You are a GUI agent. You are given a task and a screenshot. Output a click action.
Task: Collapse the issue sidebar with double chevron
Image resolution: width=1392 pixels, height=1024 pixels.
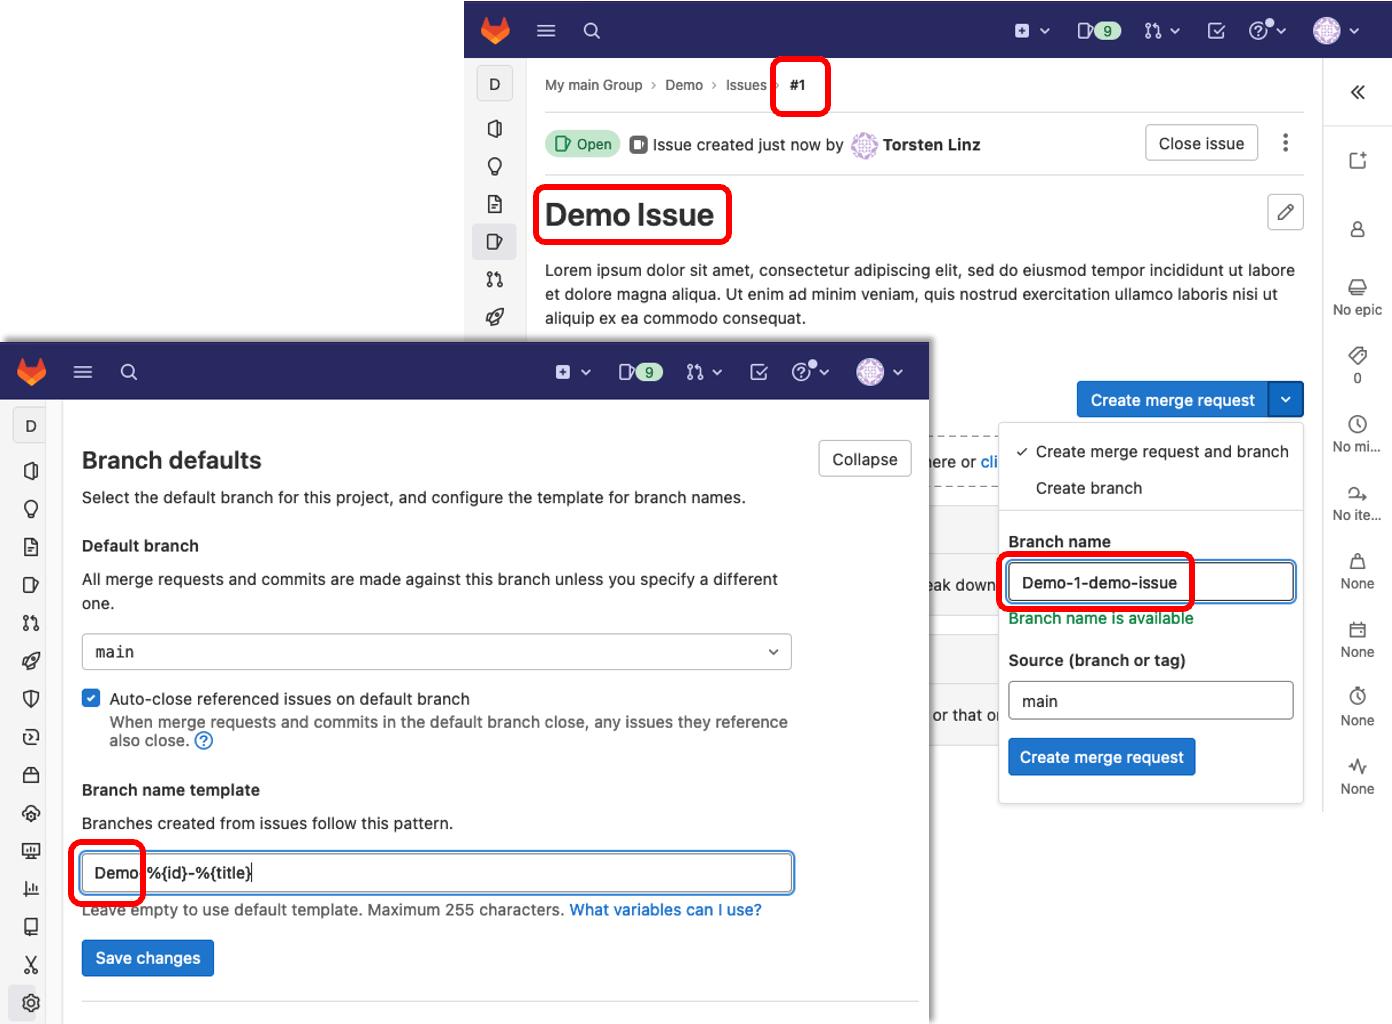coord(1357,92)
